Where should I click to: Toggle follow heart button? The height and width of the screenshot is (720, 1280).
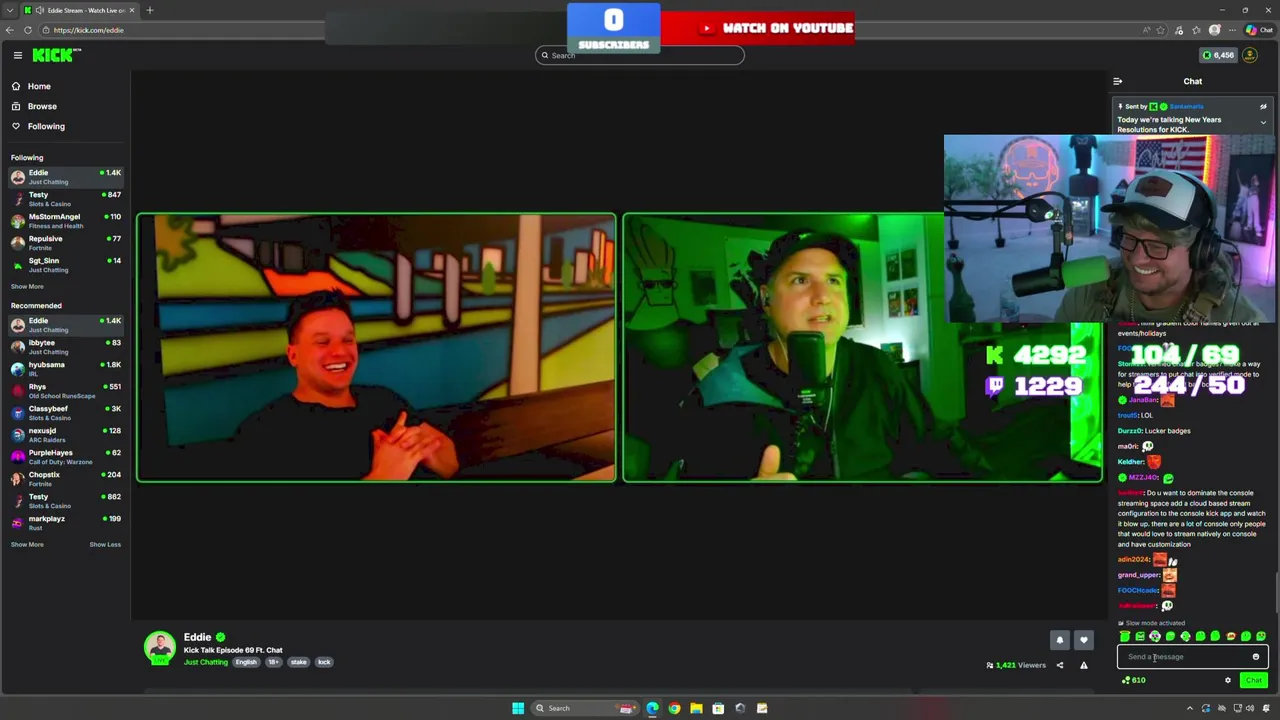tap(1083, 640)
